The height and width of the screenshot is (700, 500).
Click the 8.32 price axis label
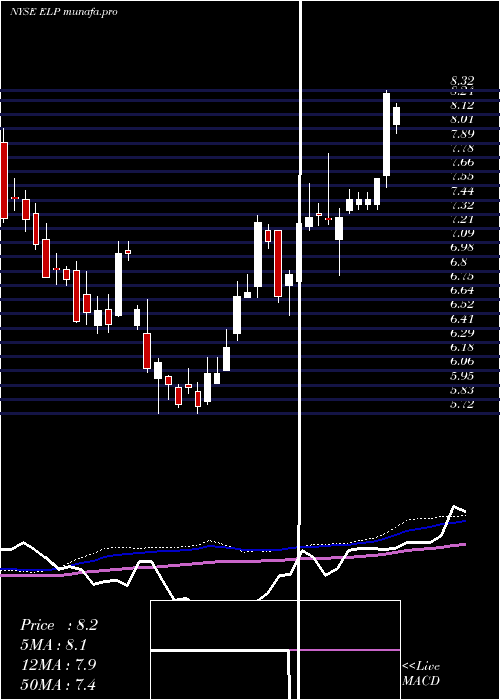462,81
